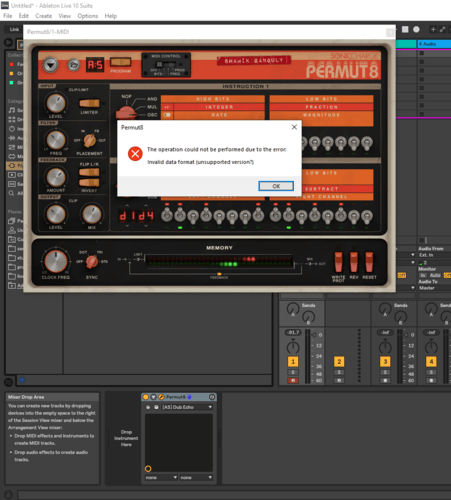This screenshot has height=500, width=451.
Task: Adjust the MIDI CONTROL slider switch
Action: pos(166,65)
